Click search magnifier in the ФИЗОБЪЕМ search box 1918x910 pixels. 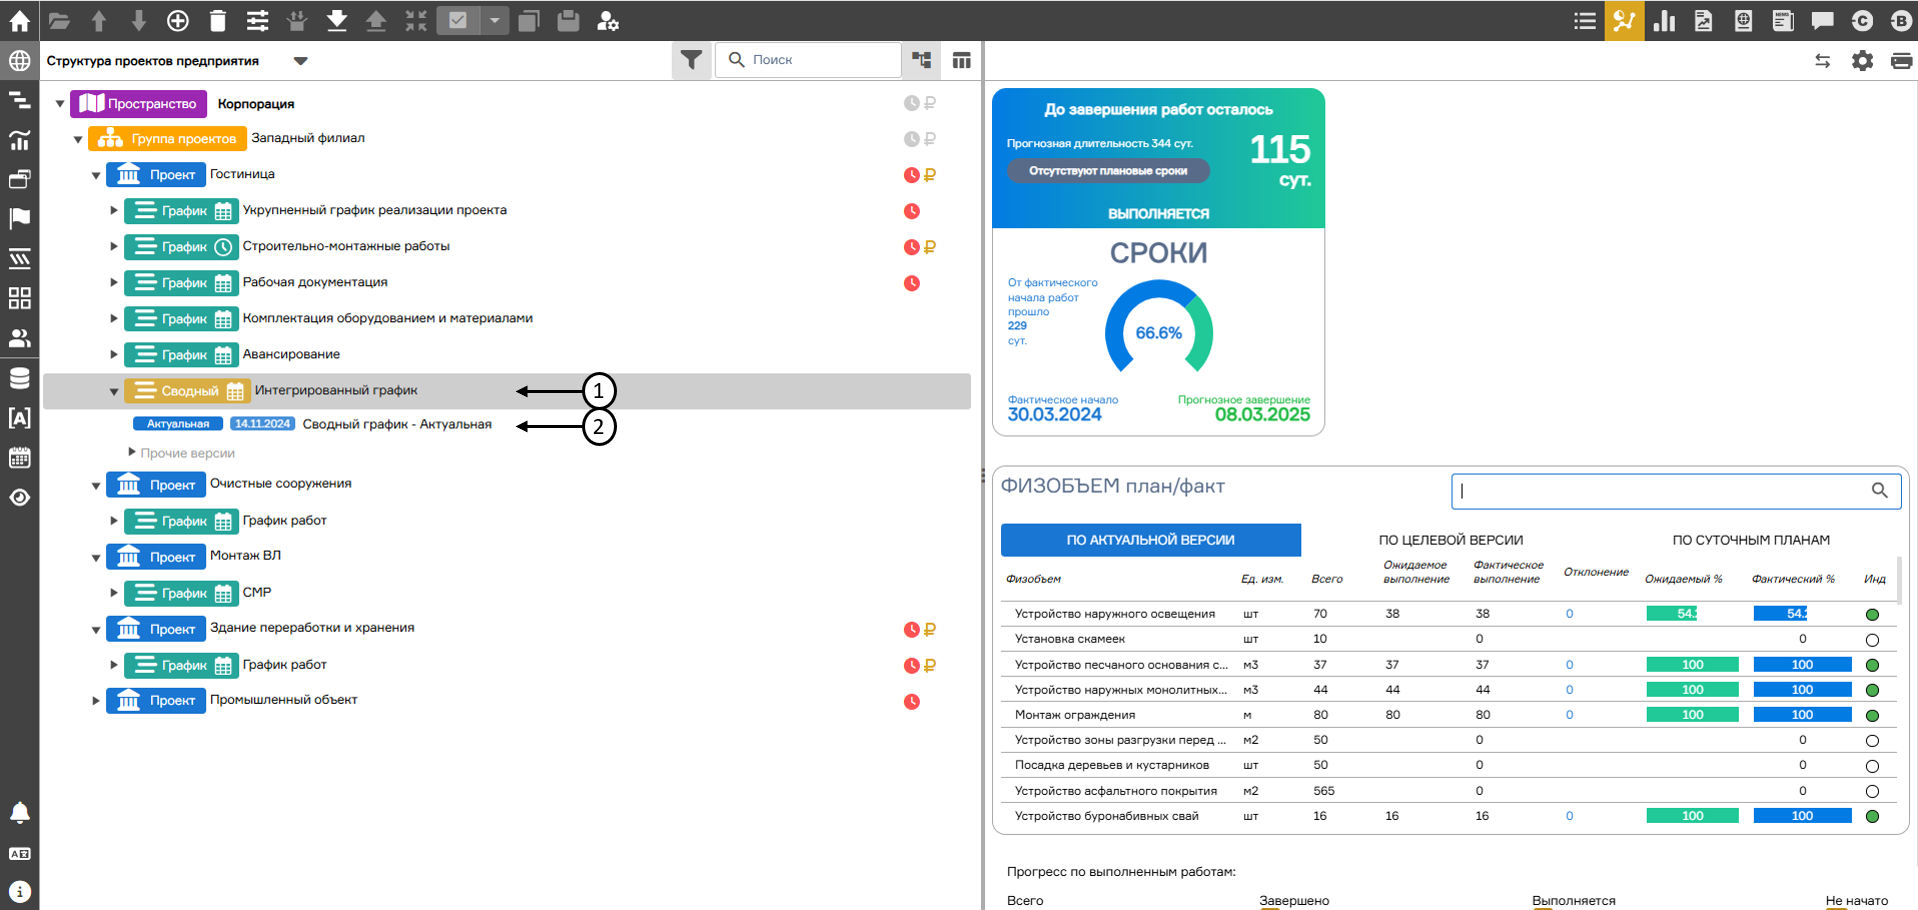click(x=1879, y=490)
